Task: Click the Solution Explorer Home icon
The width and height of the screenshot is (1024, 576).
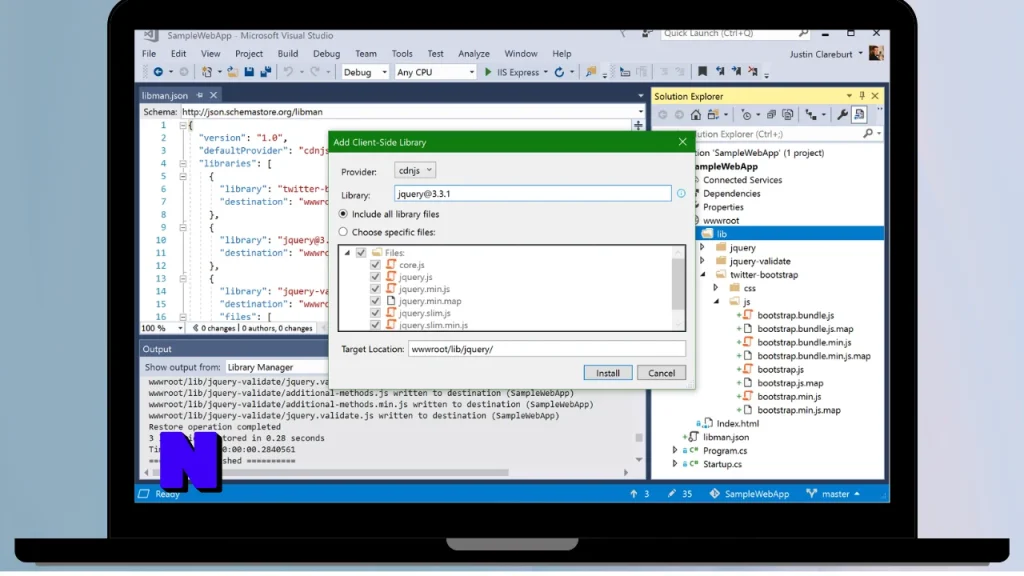Action: [696, 115]
